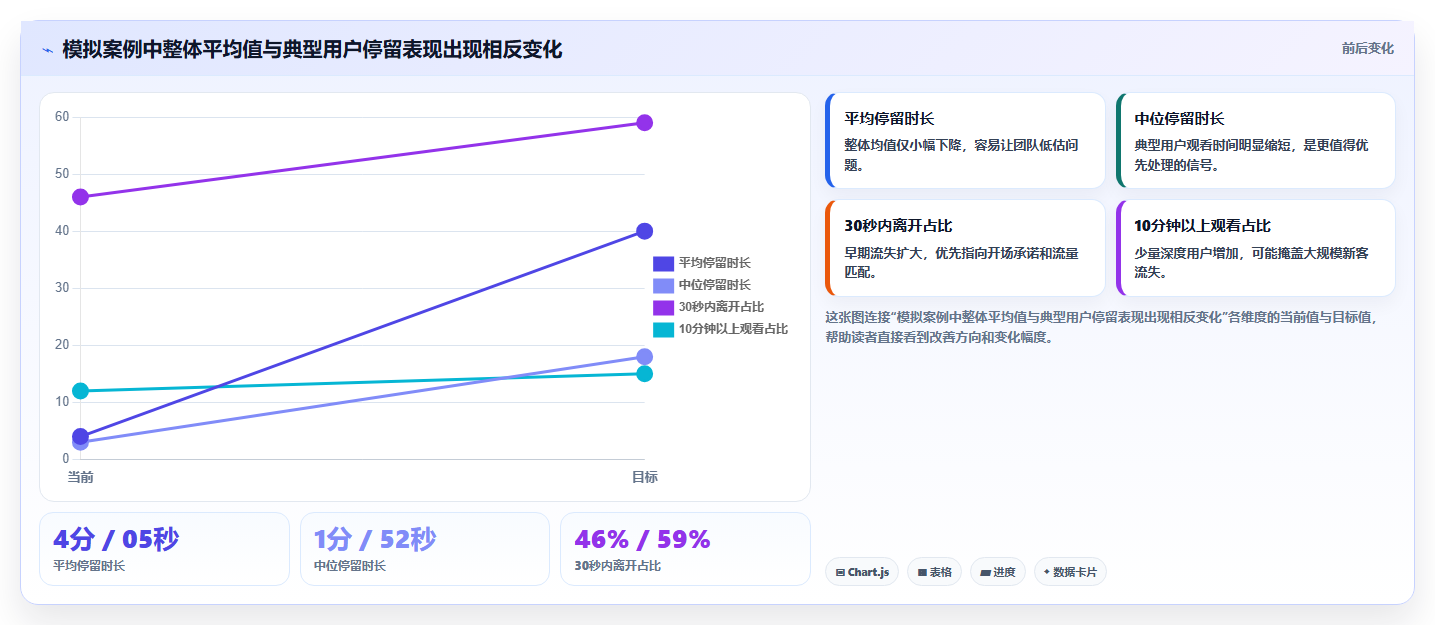The width and height of the screenshot is (1435, 625).
Task: Click the icon in the 进度 tag
Action: [985, 573]
